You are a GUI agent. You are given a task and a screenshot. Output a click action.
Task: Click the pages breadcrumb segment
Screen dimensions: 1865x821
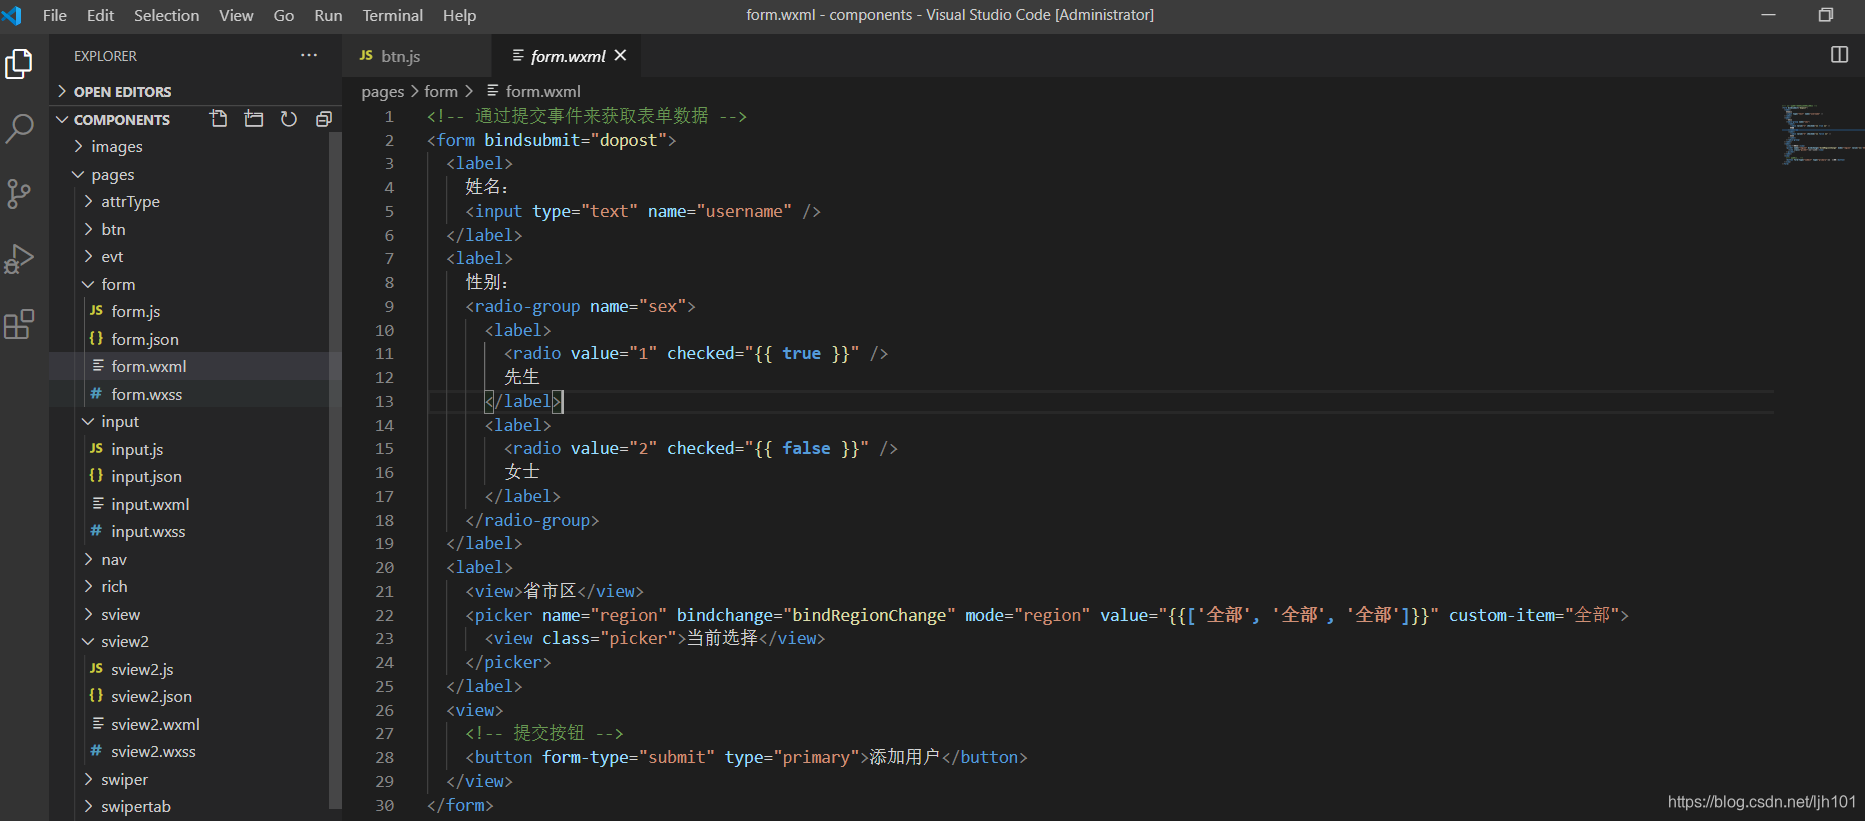[x=383, y=91]
